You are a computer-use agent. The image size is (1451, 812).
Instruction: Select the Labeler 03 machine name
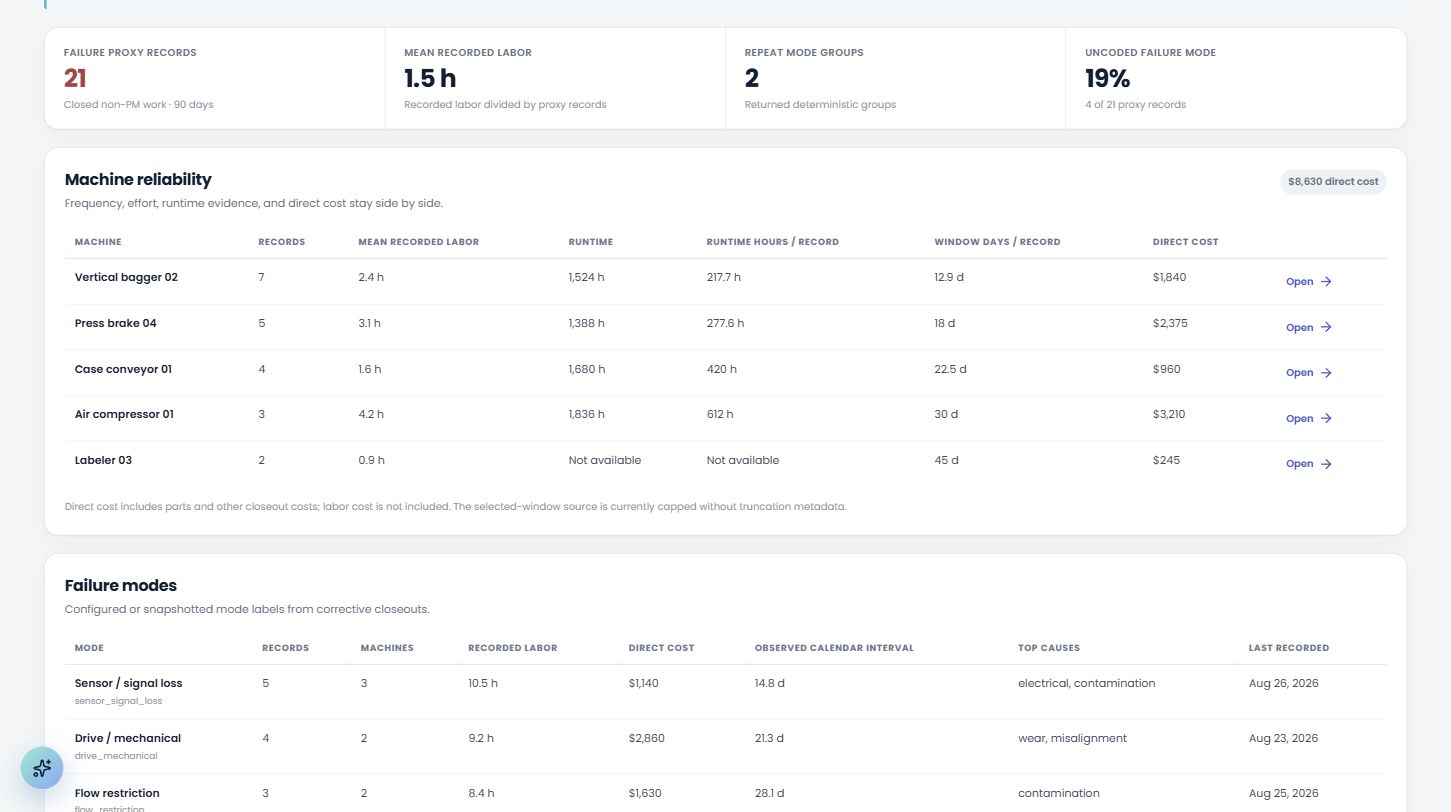tap(103, 460)
